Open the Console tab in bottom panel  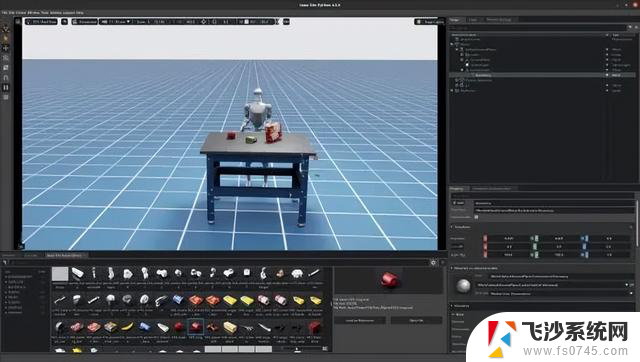[31, 255]
